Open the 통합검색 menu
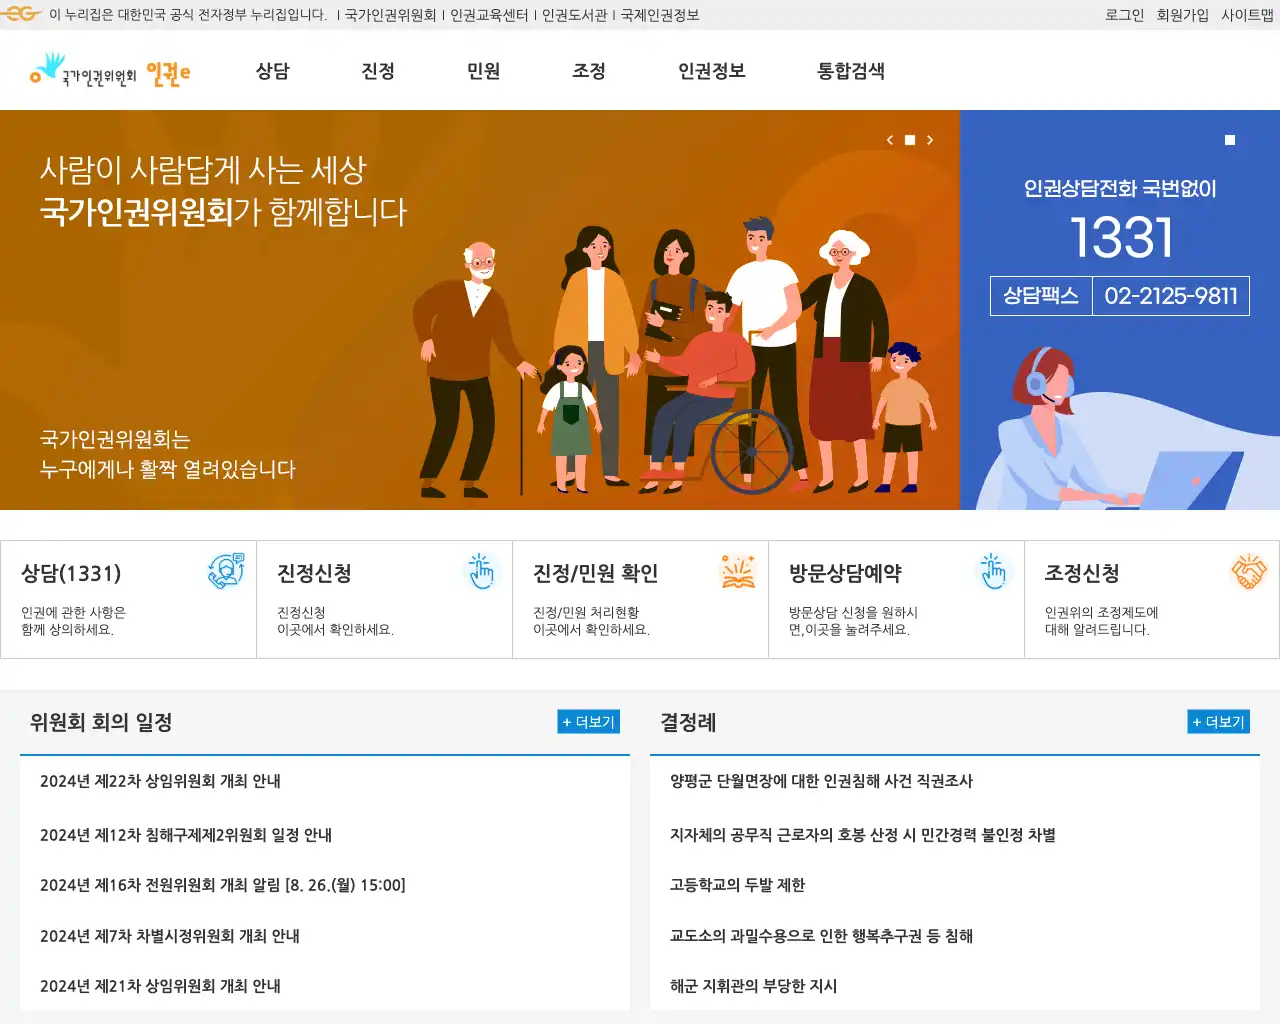 coord(850,71)
